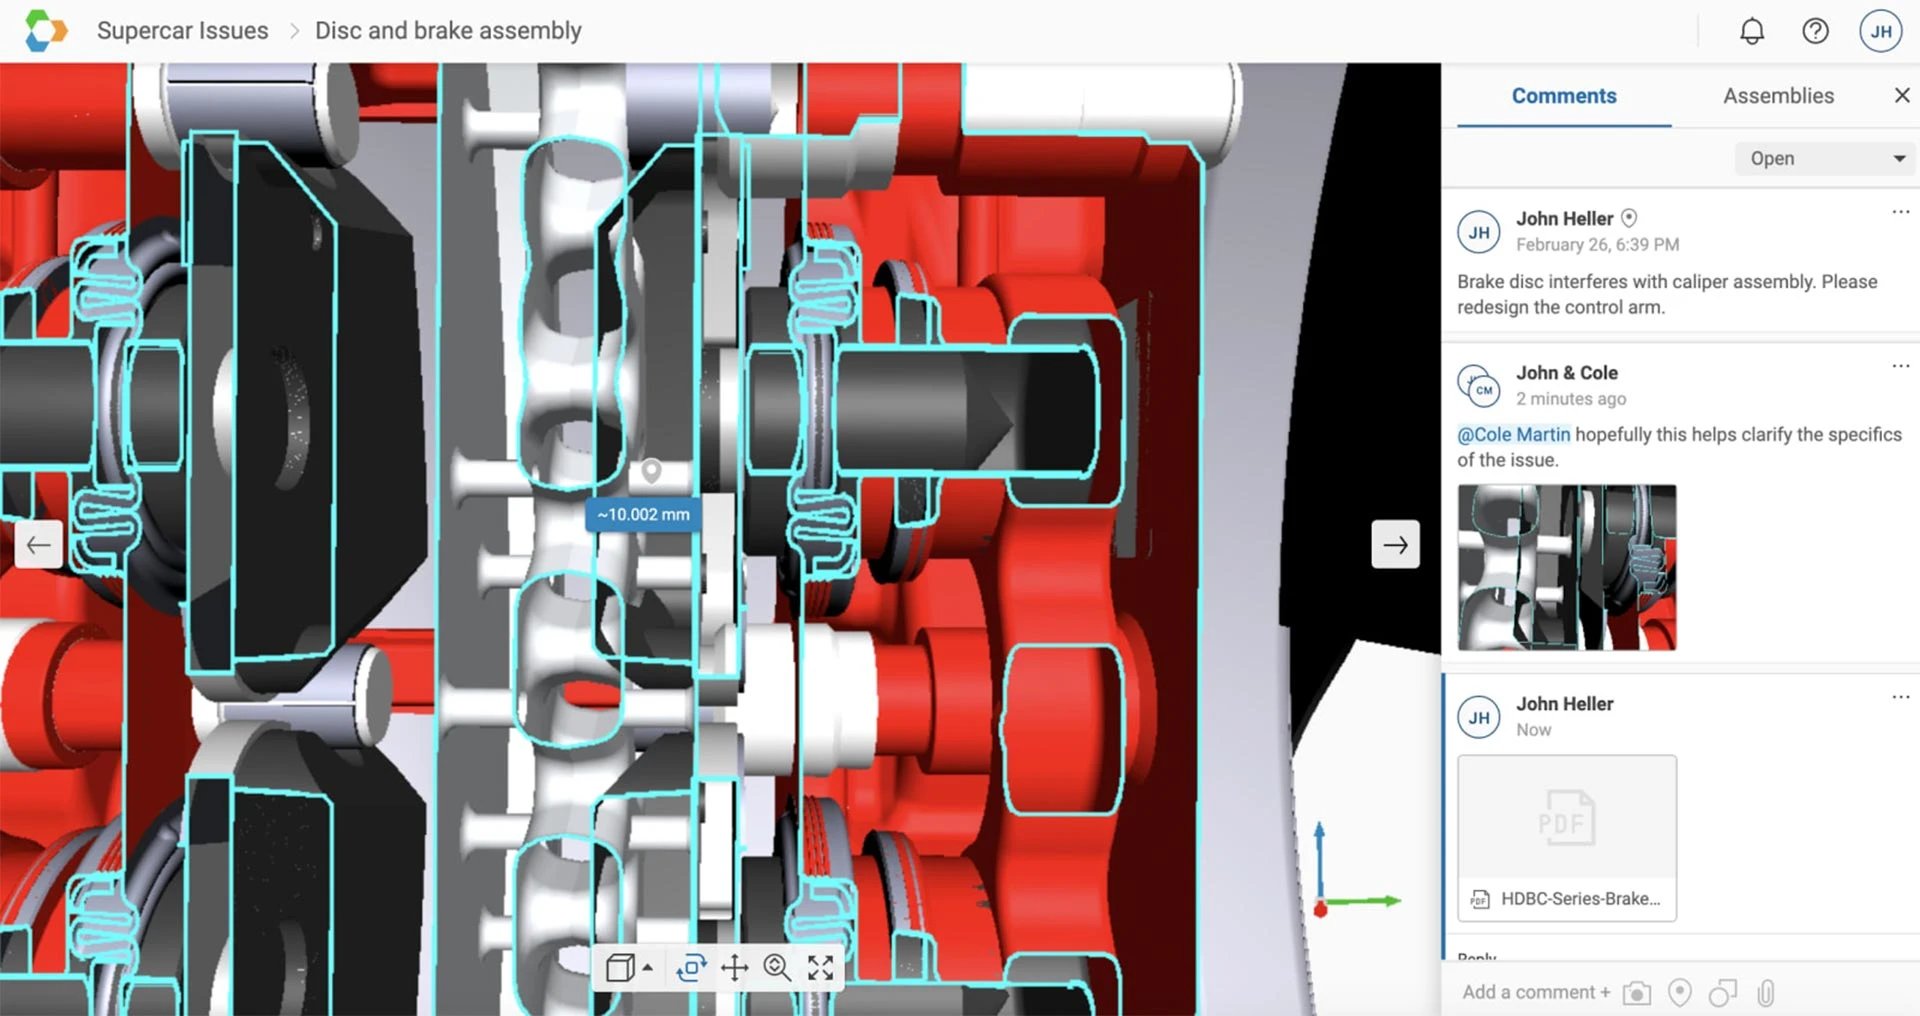The width and height of the screenshot is (1920, 1016).
Task: Open the markup shape tool in comment bar
Action: pos(1723,992)
